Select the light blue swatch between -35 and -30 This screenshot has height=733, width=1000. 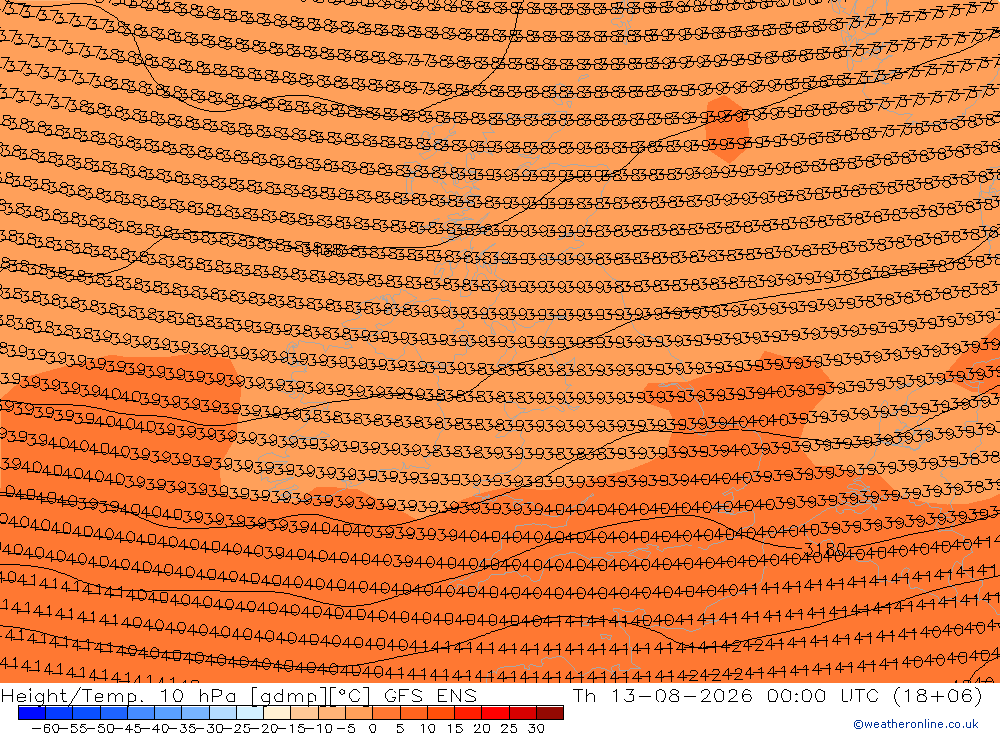coord(196,713)
